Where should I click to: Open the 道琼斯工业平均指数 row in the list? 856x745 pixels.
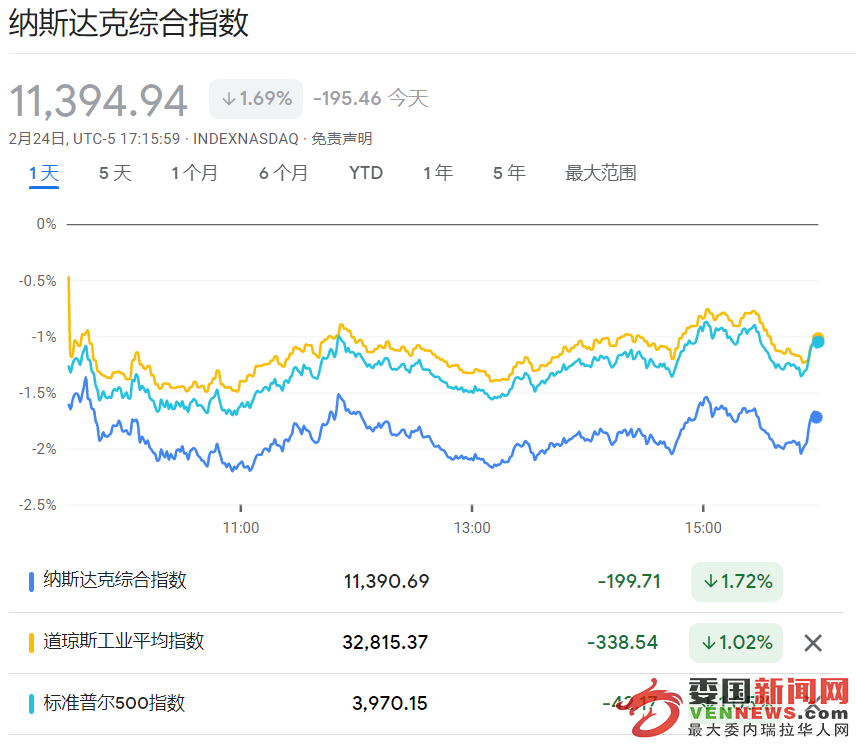pyautogui.click(x=426, y=643)
